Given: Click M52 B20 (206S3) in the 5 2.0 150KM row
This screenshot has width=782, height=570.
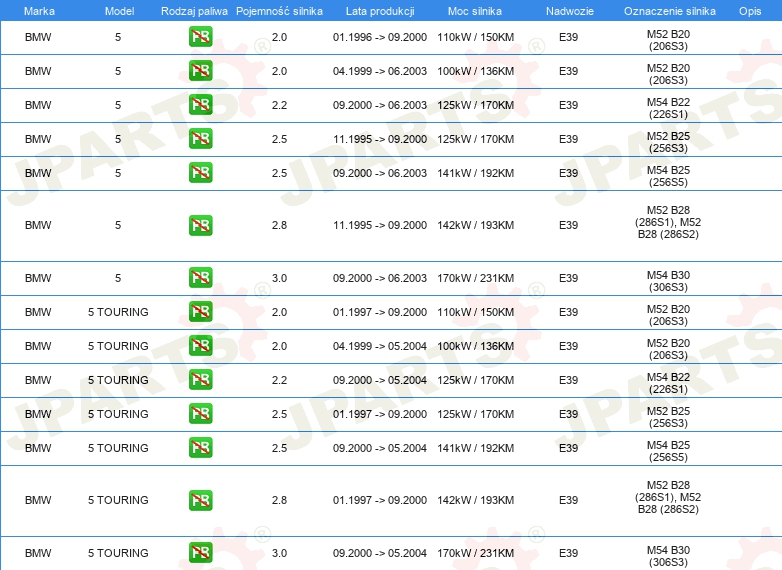Looking at the screenshot, I should 668,40.
